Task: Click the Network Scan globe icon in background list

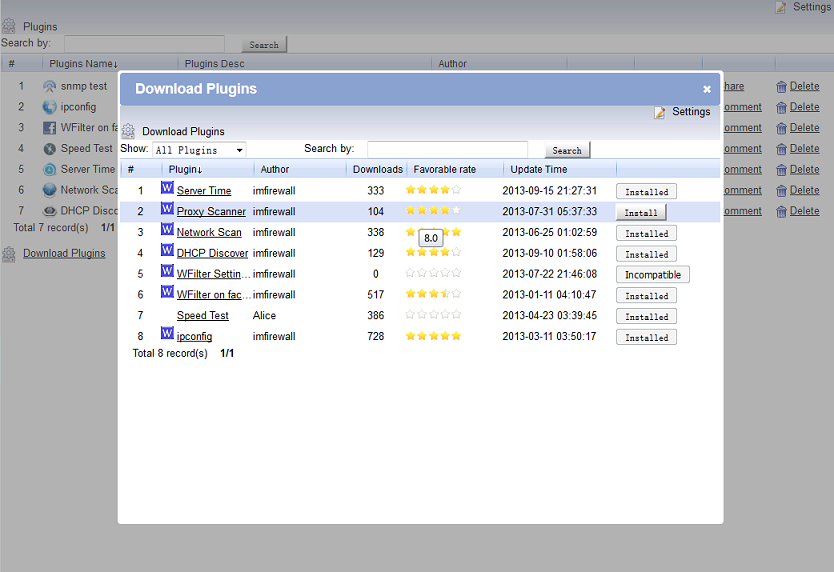Action: pyautogui.click(x=49, y=190)
